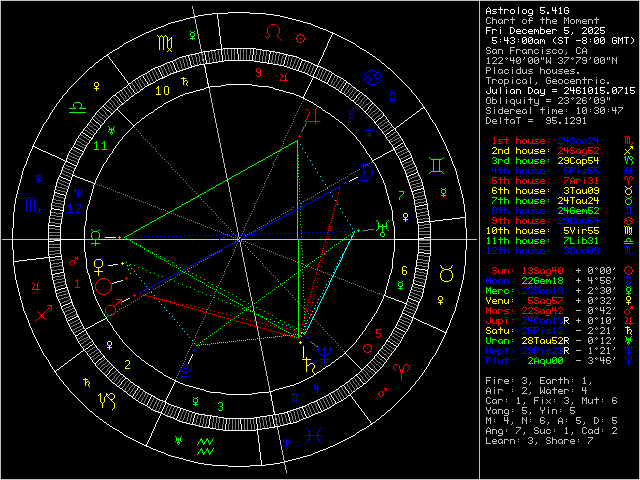Select the red Aries sign glyph on the wheel
The height and width of the screenshot is (480, 640).
tap(401, 373)
